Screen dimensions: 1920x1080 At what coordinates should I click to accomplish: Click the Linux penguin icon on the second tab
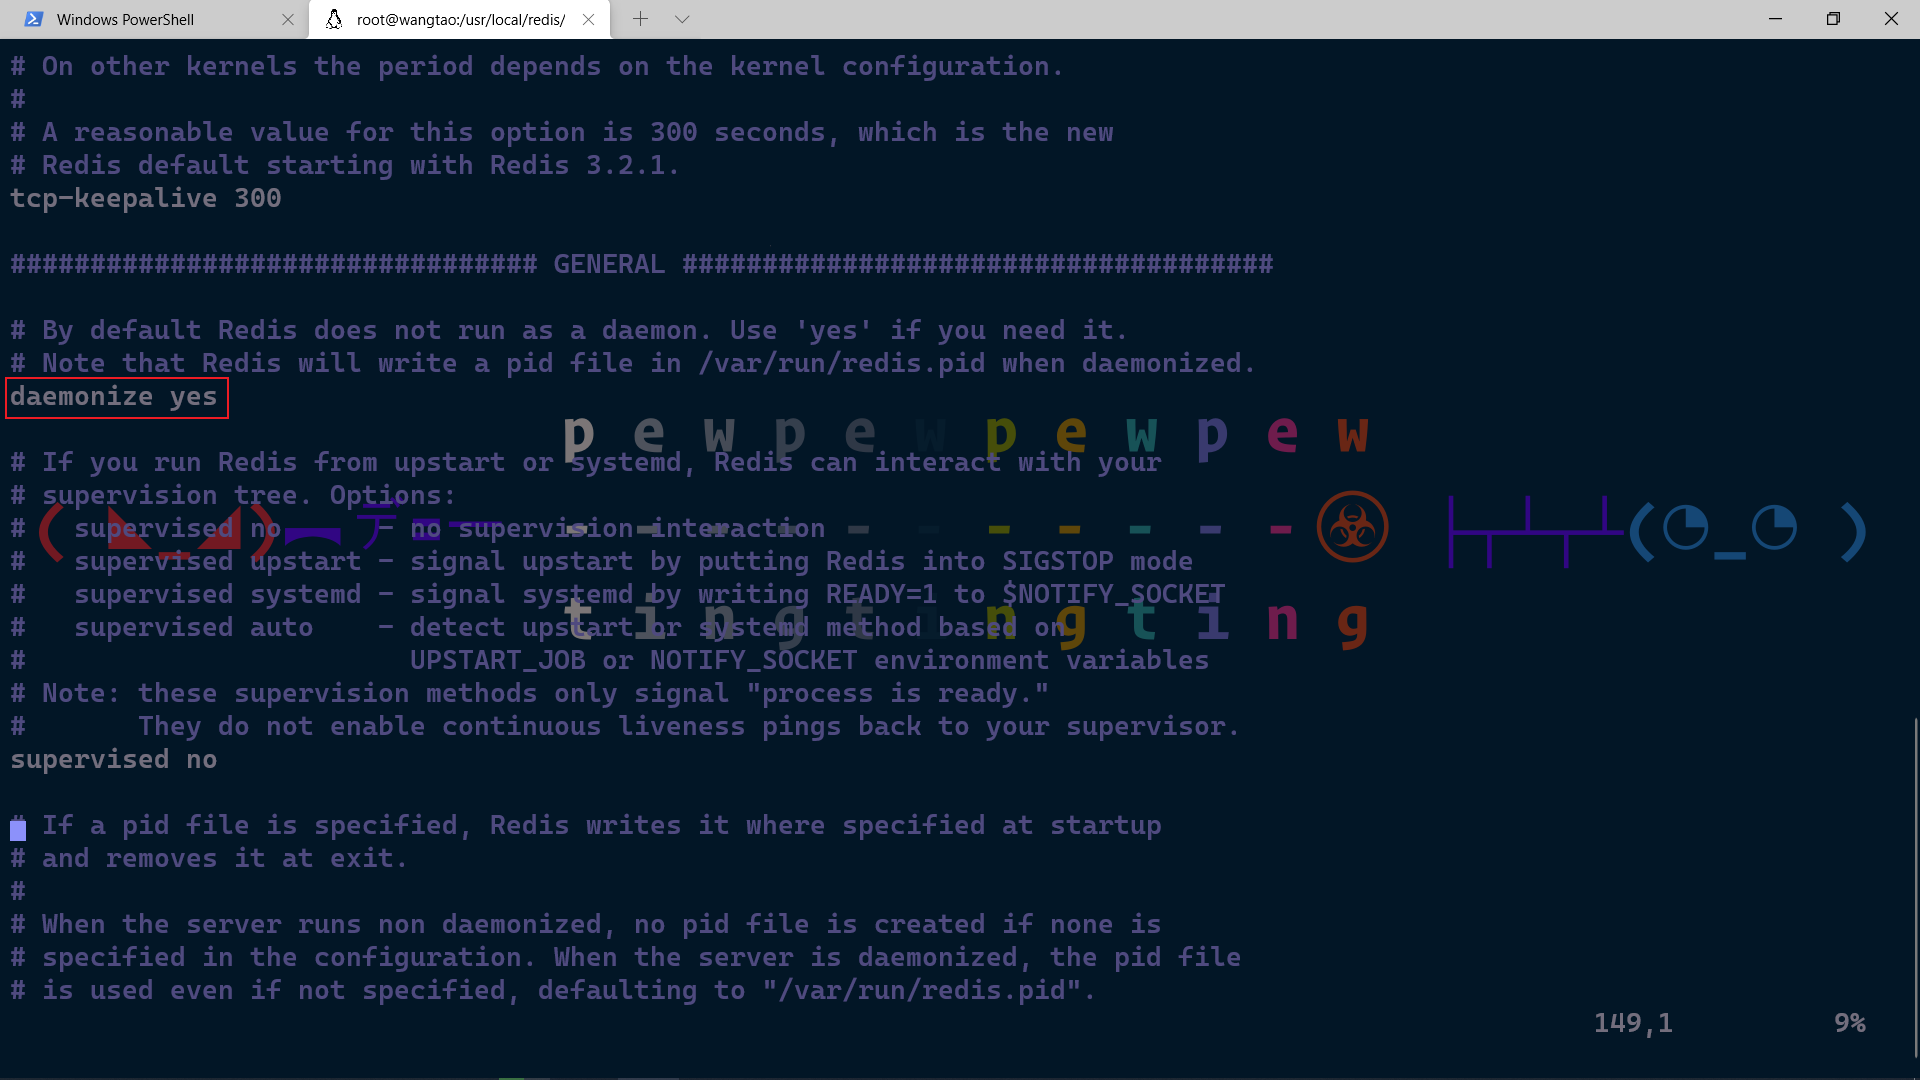click(x=334, y=19)
